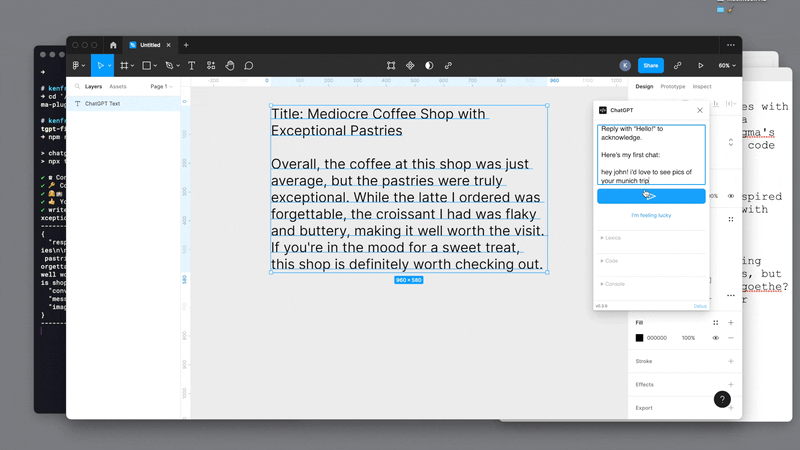This screenshot has width=800, height=450.
Task: Remove the fill with minus icon
Action: click(731, 338)
